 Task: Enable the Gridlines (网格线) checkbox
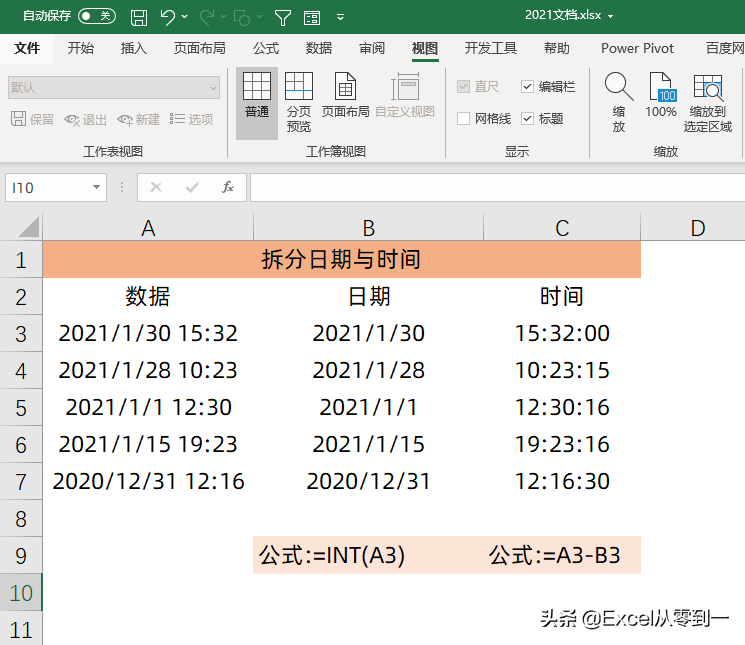point(463,118)
